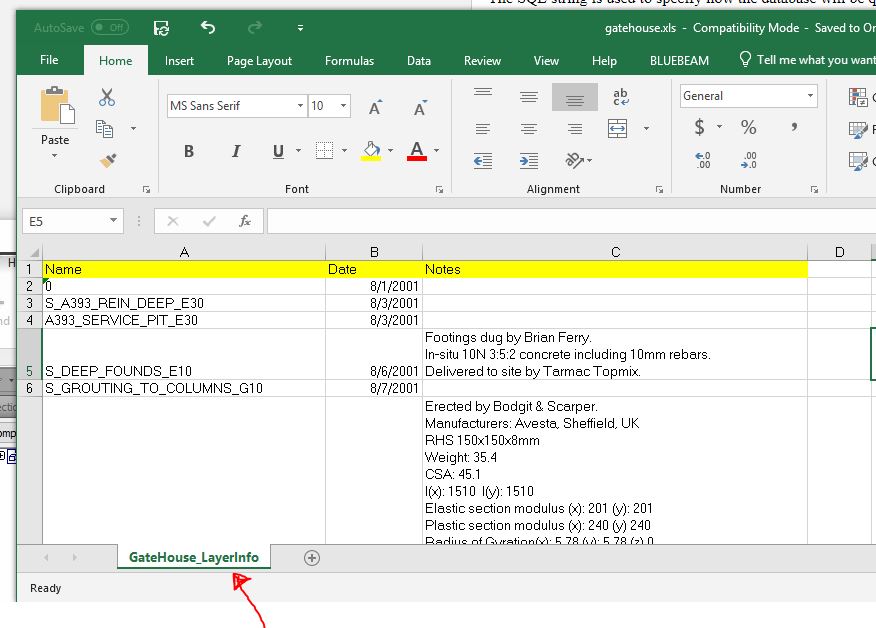This screenshot has width=876, height=628.
Task: Open the Font dialog launcher
Action: pyautogui.click(x=440, y=189)
